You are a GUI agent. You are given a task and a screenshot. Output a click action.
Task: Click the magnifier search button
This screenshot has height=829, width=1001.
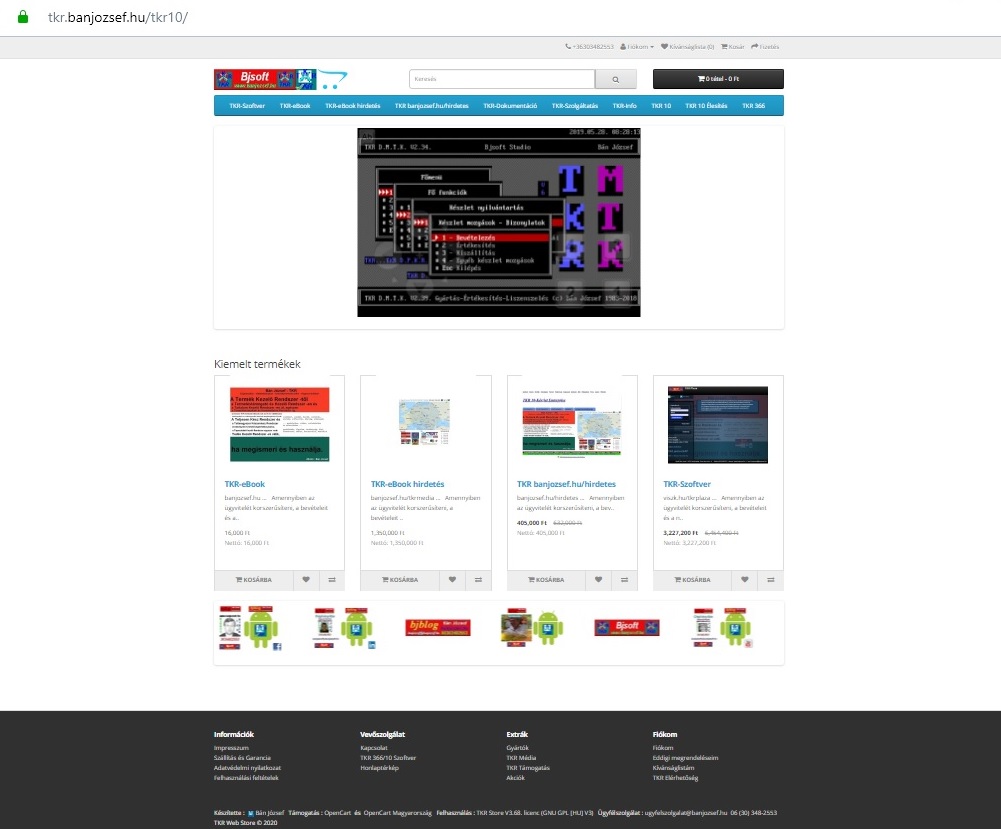[x=615, y=79]
